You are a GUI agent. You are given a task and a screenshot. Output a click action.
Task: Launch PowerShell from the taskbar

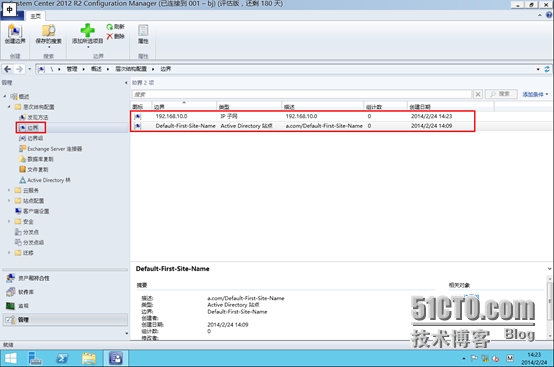pos(62,358)
